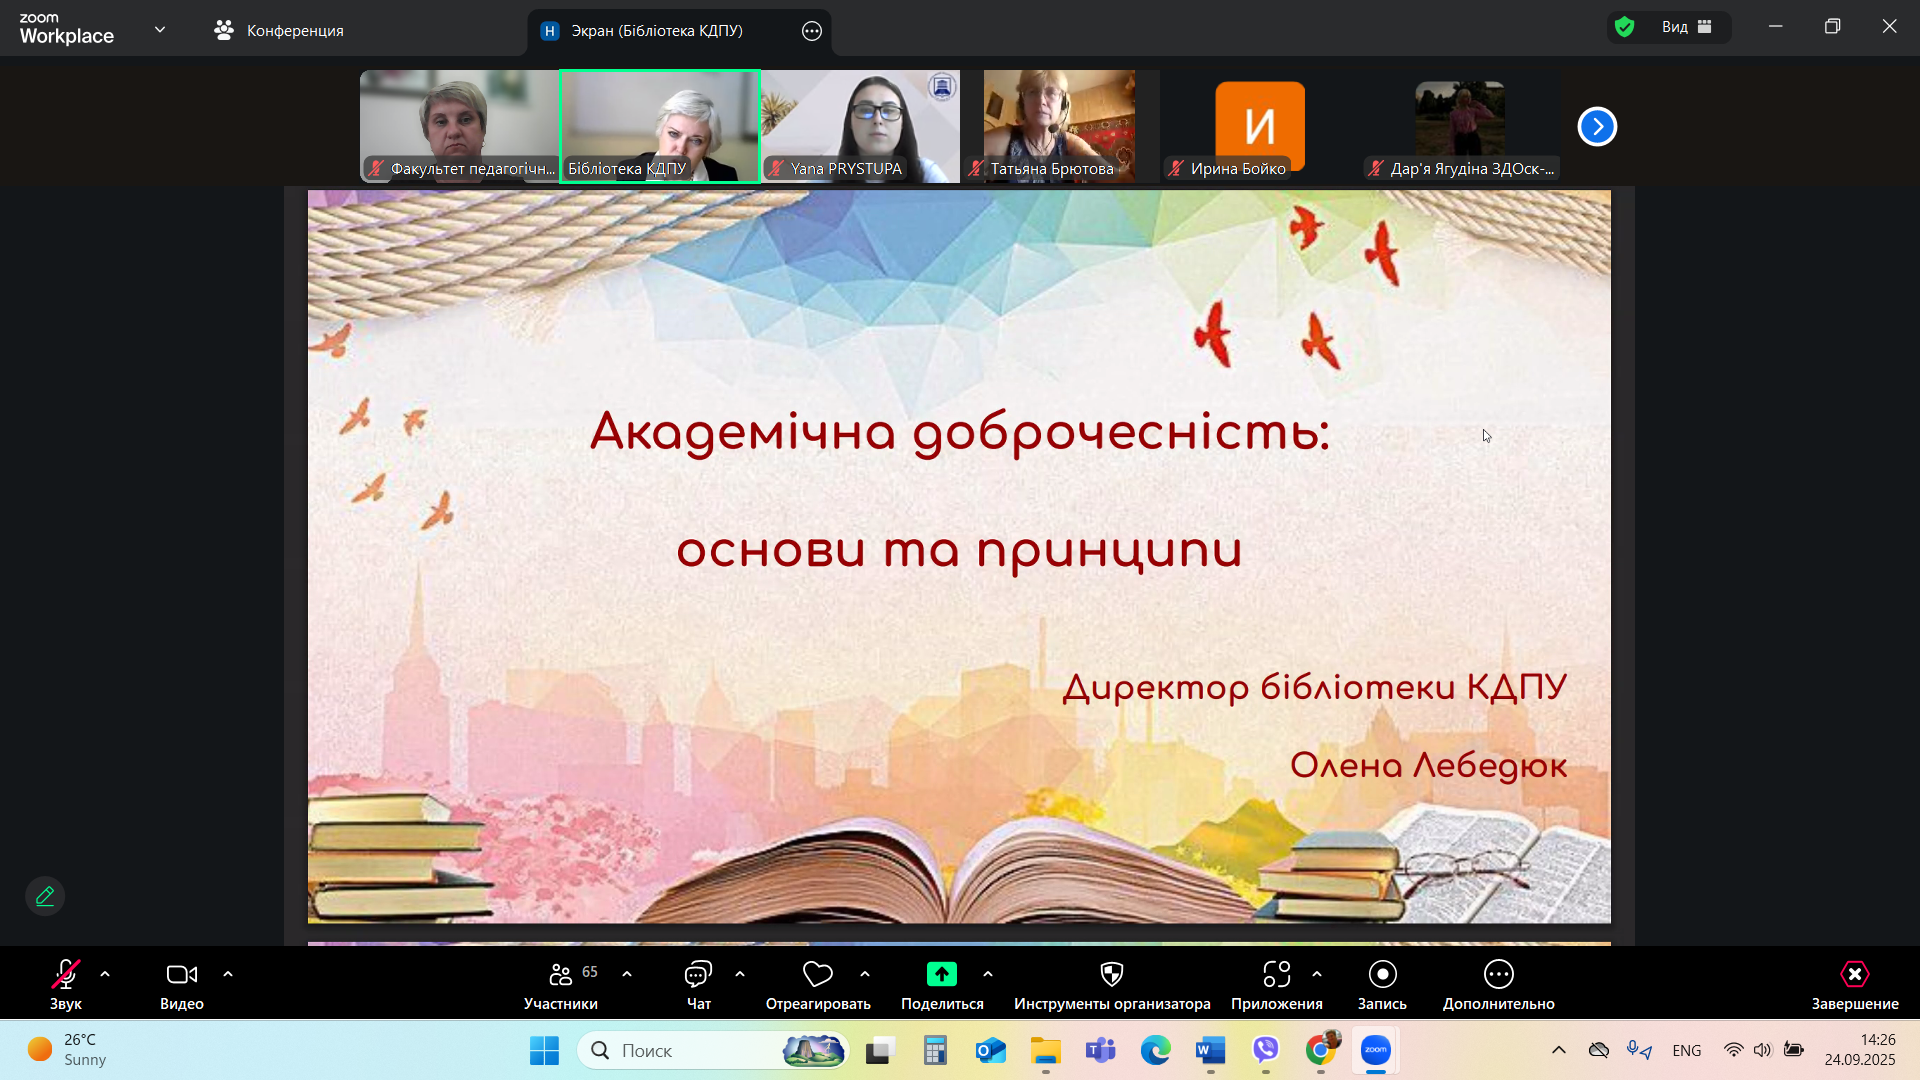Expand audio options arrow next to Звук
This screenshot has width=1920, height=1080.
(x=105, y=974)
